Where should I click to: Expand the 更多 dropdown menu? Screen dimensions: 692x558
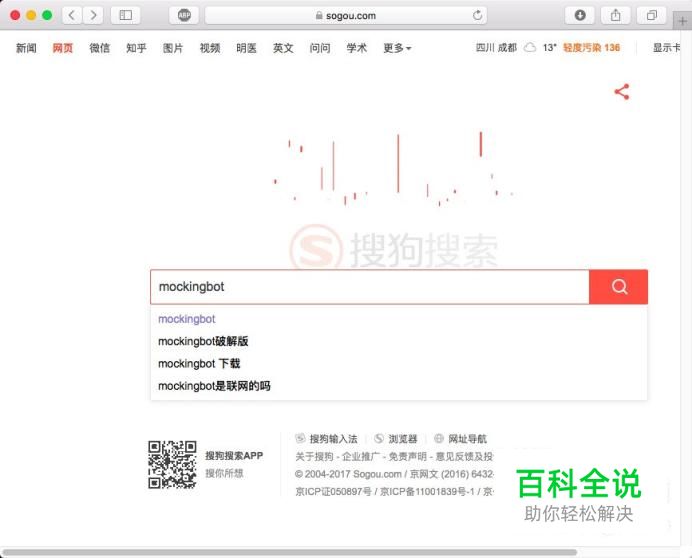click(397, 48)
